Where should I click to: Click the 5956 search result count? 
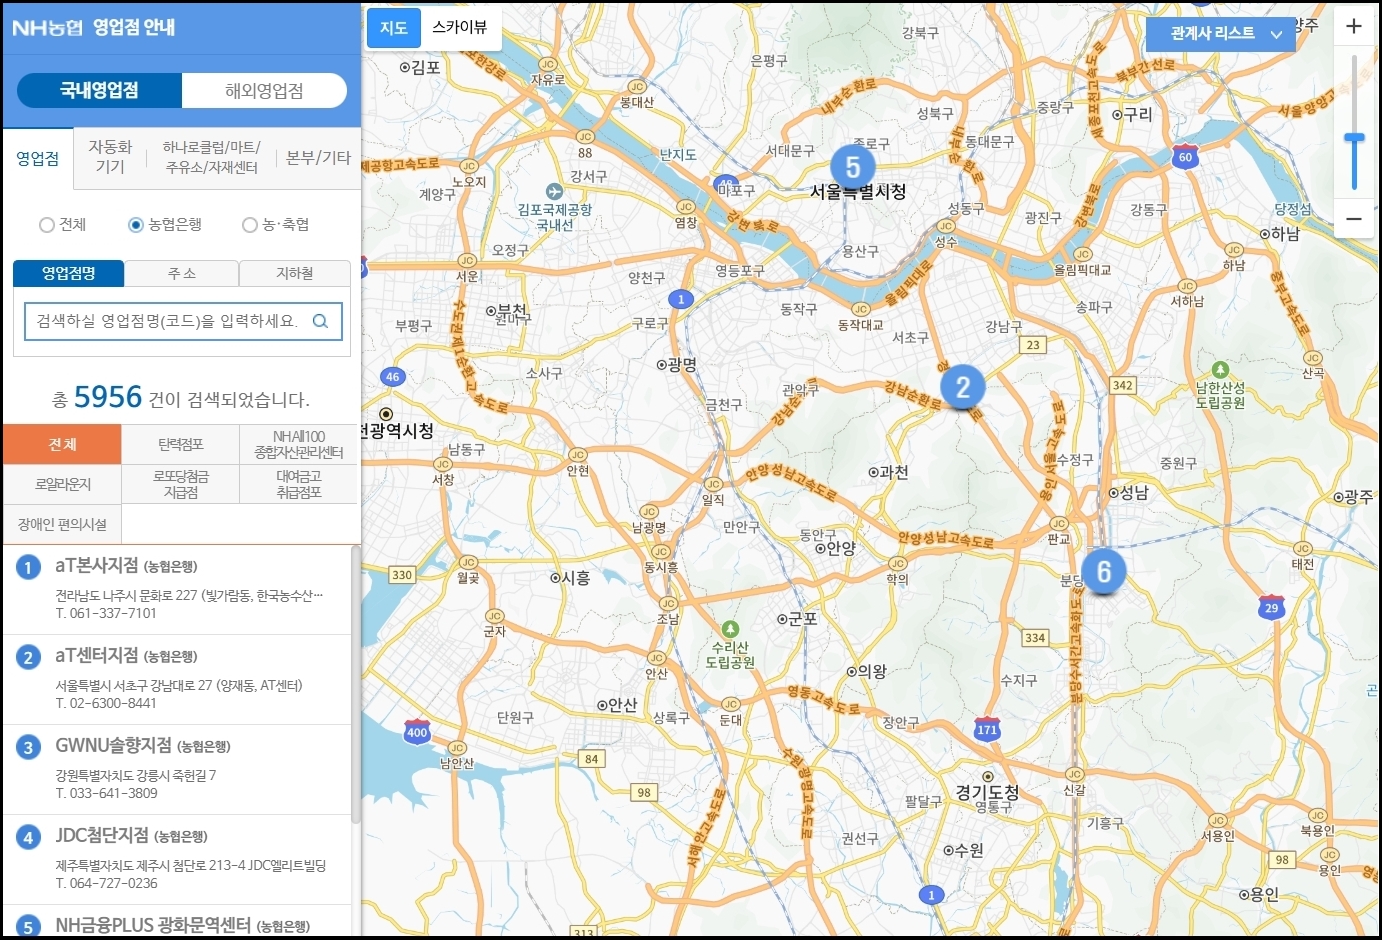[108, 397]
